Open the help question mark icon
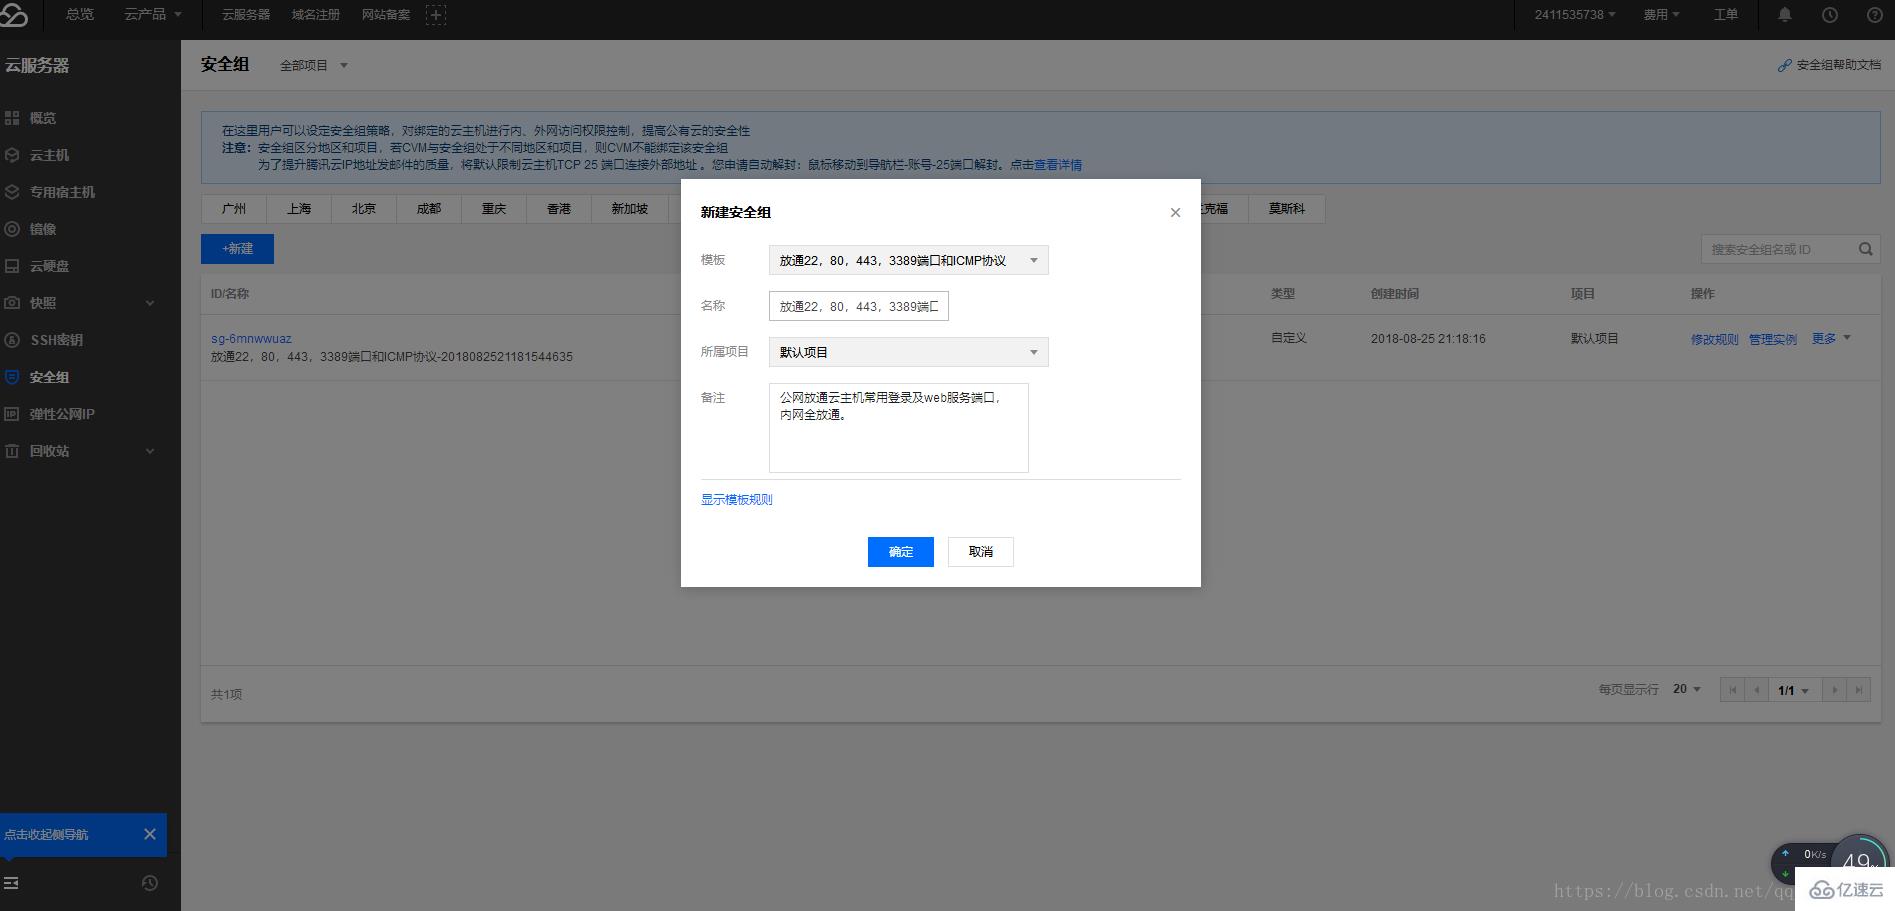The width and height of the screenshot is (1895, 911). [1874, 14]
